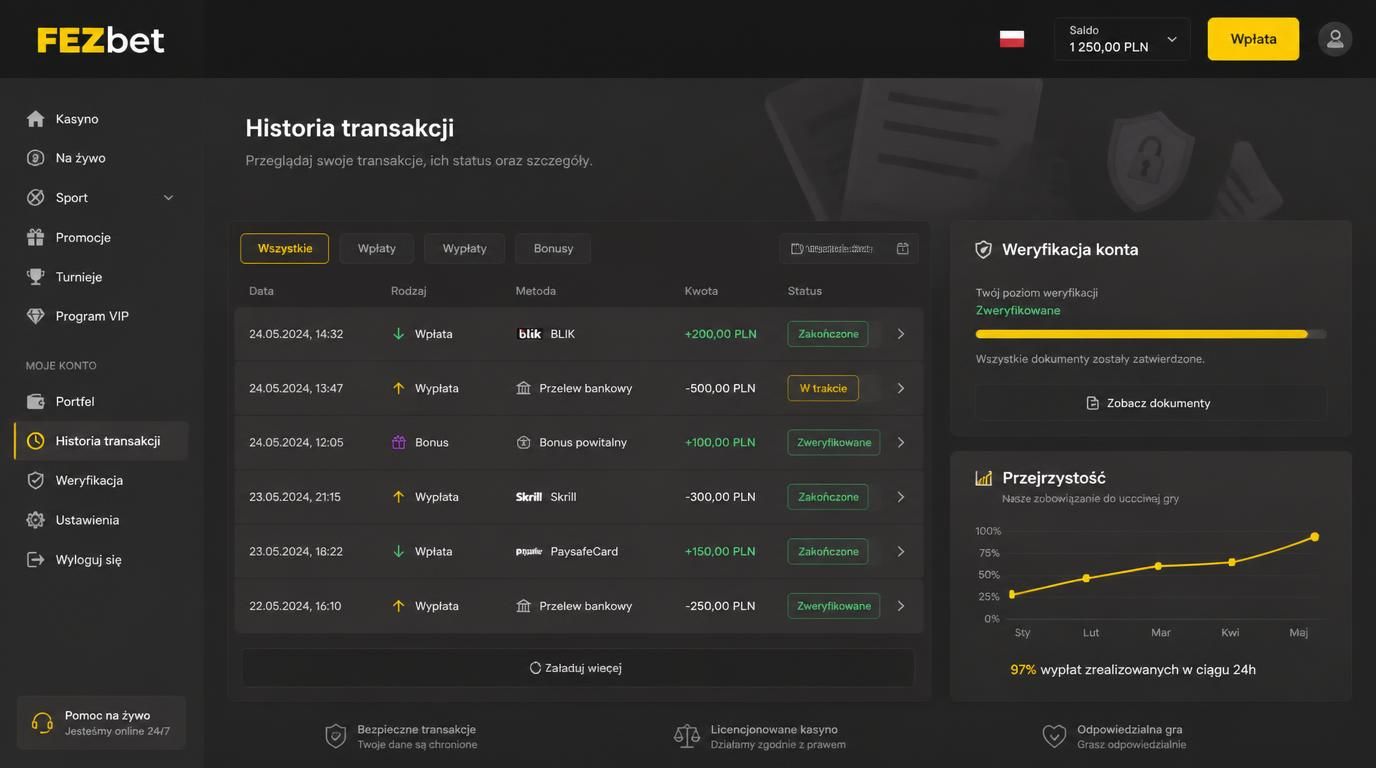Click the Polish flag language selector
Screen dimensions: 1376x768
tap(1012, 39)
